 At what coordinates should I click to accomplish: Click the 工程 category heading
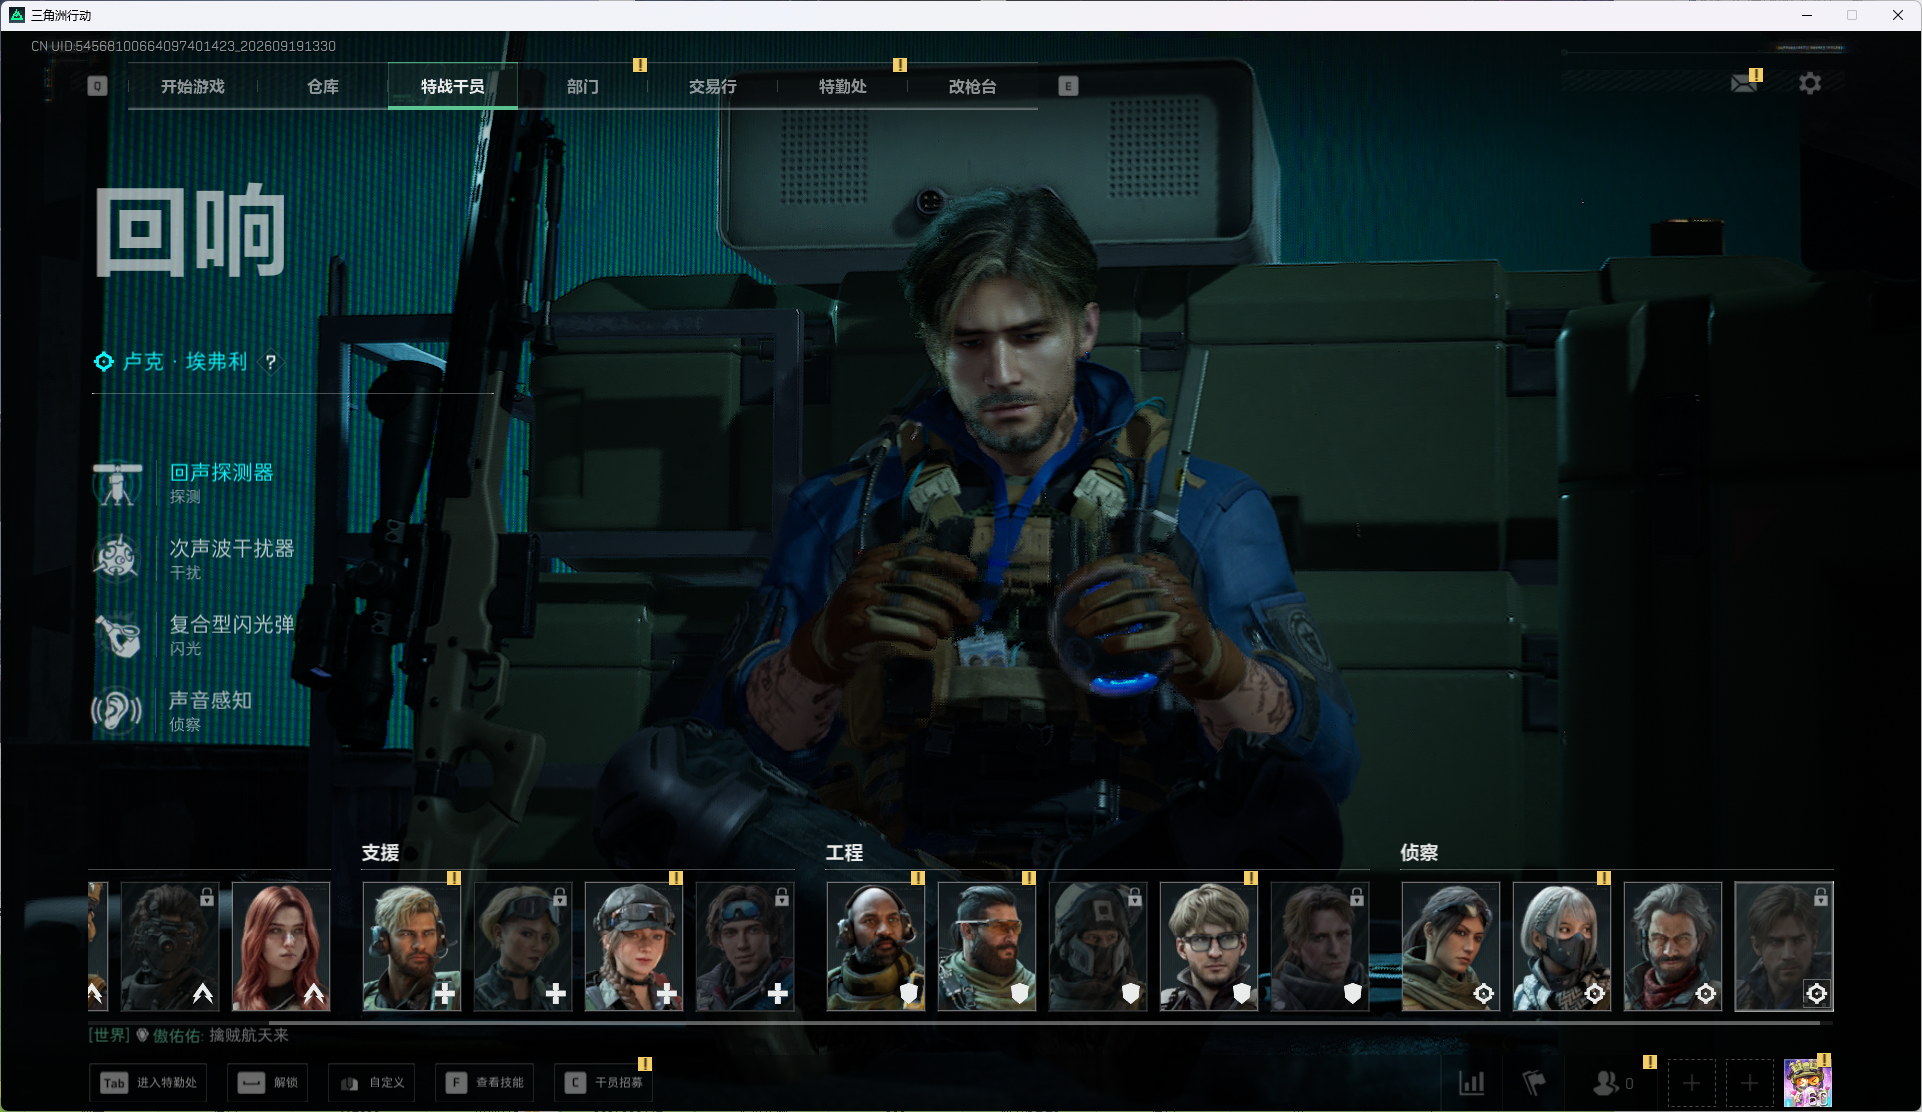pyautogui.click(x=844, y=853)
